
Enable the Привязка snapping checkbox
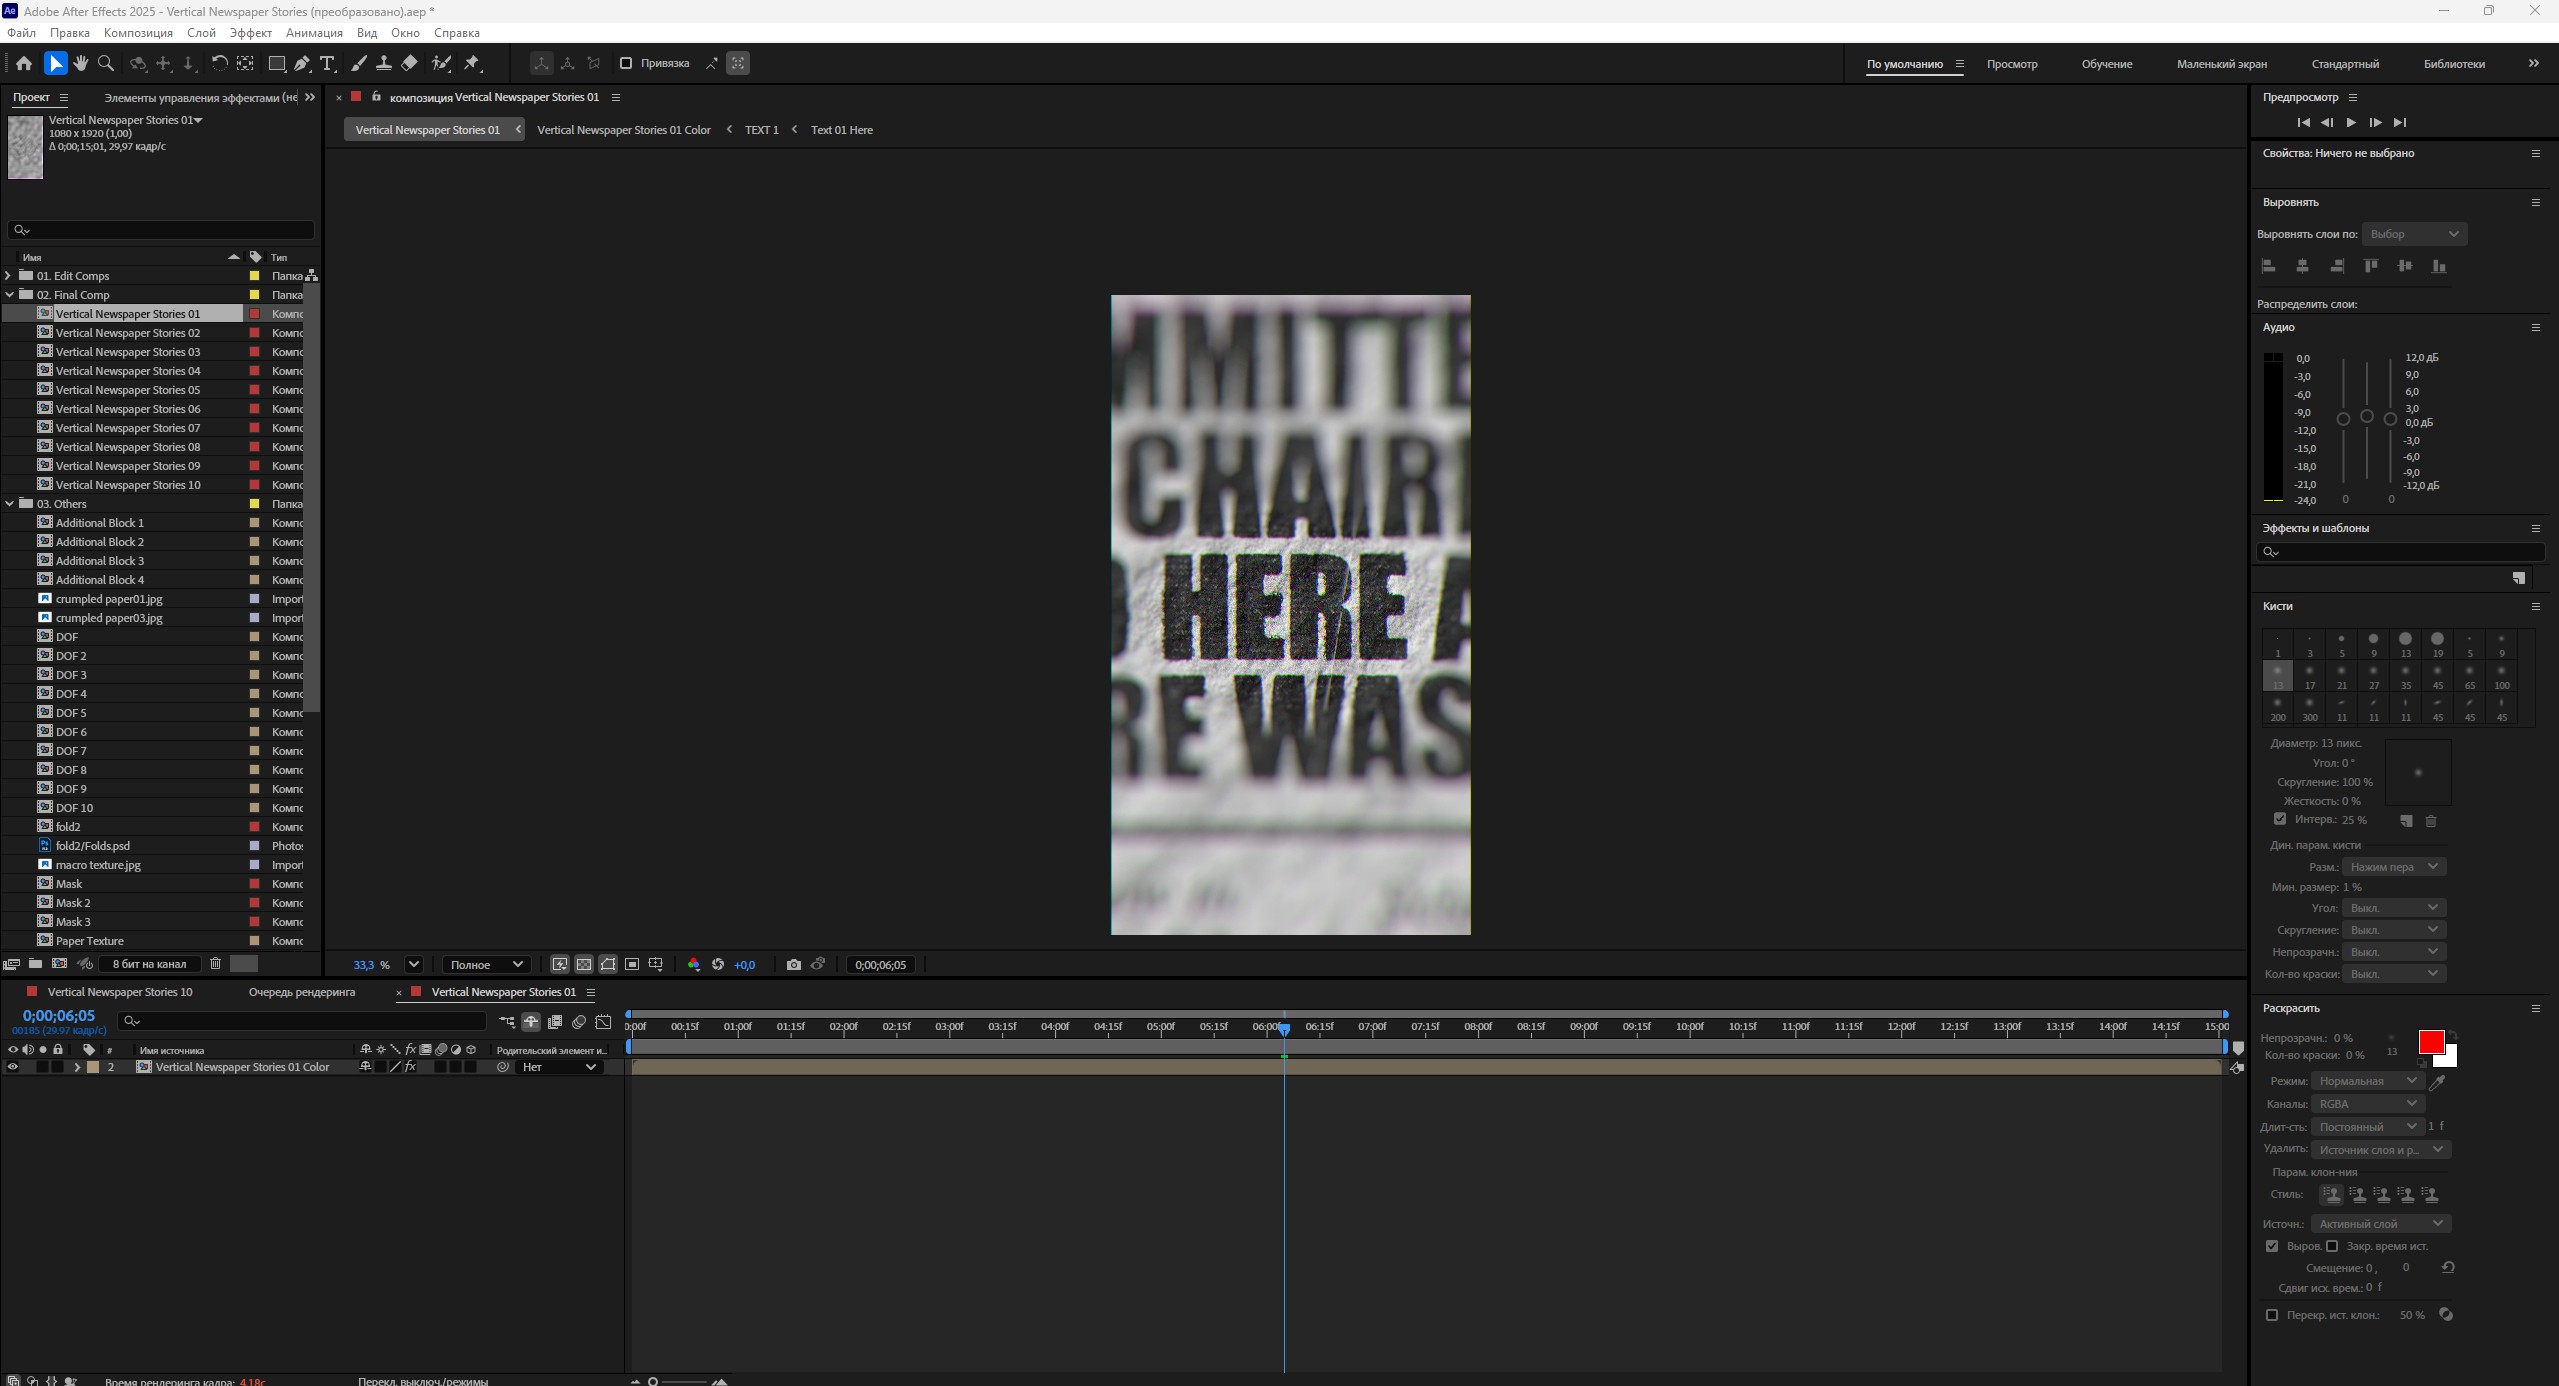click(626, 63)
